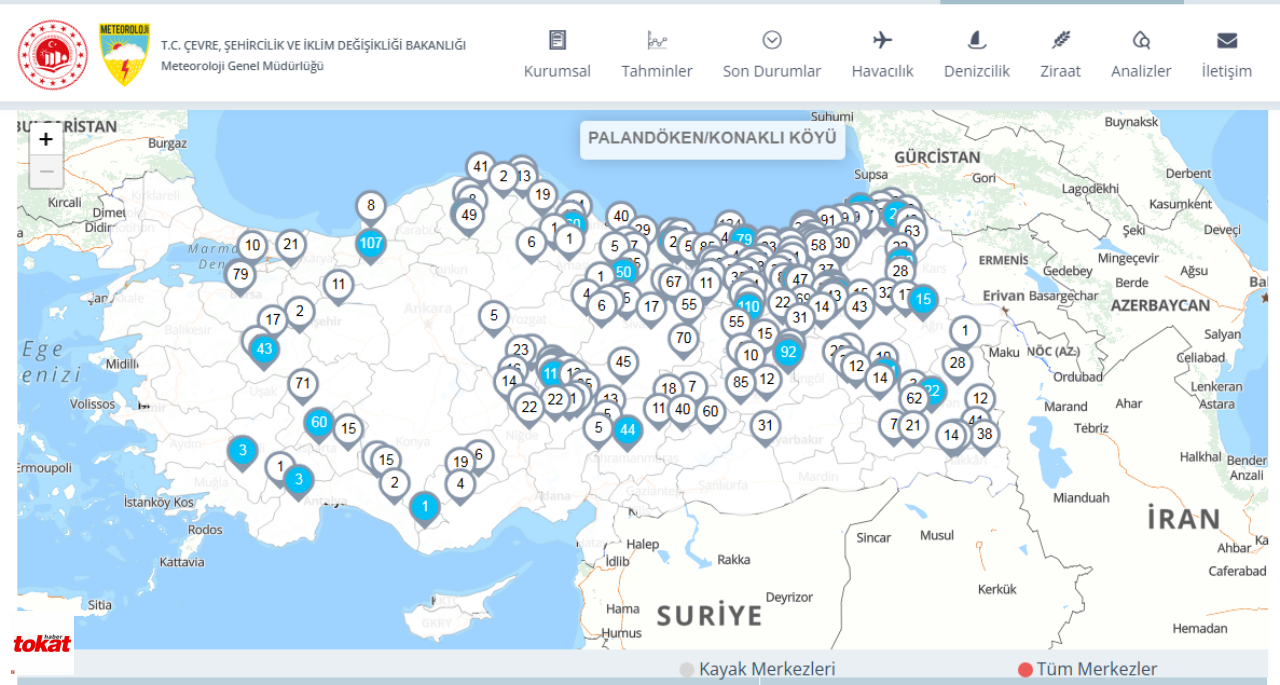Open the Analizler menu
Screen dimensions: 1280x685
point(1141,54)
